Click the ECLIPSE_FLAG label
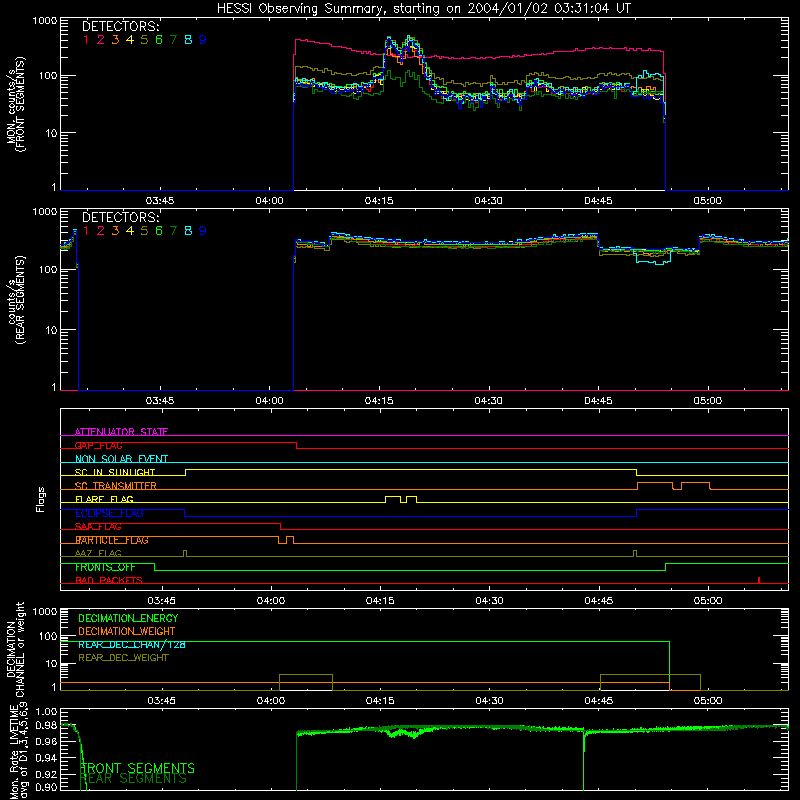Image resolution: width=800 pixels, height=800 pixels. (x=109, y=513)
